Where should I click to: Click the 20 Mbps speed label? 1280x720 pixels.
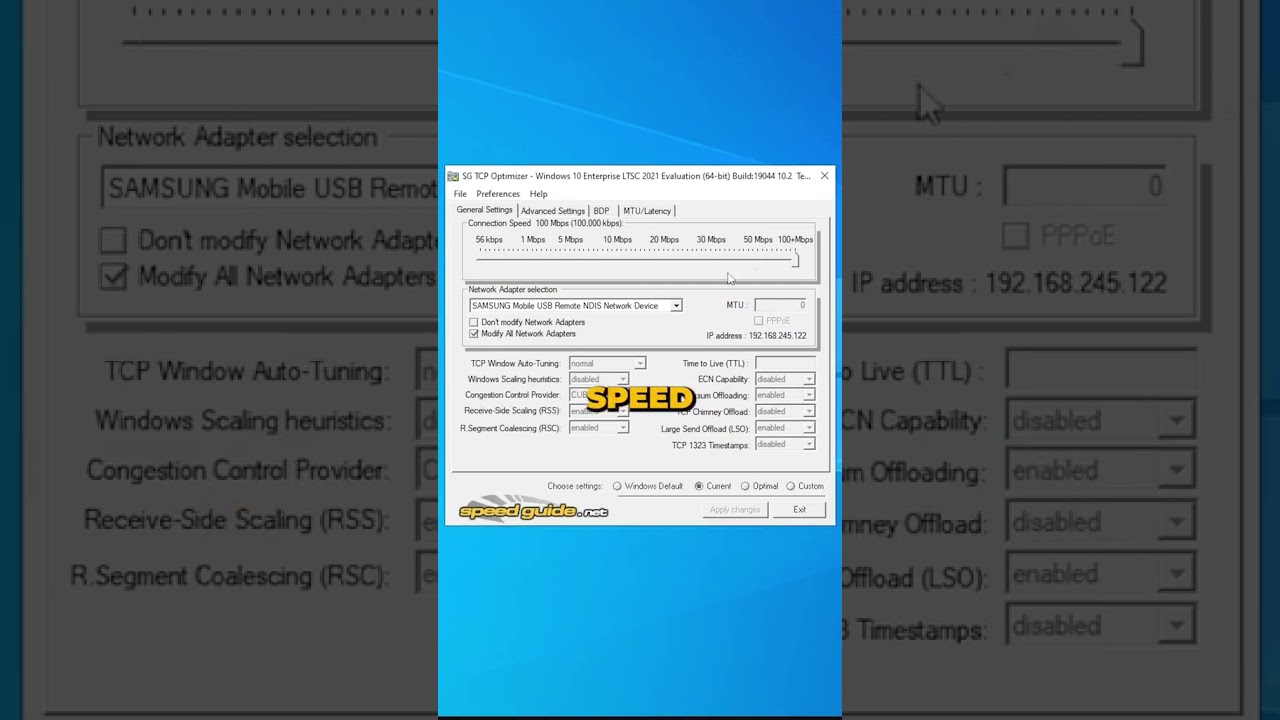[x=664, y=240]
